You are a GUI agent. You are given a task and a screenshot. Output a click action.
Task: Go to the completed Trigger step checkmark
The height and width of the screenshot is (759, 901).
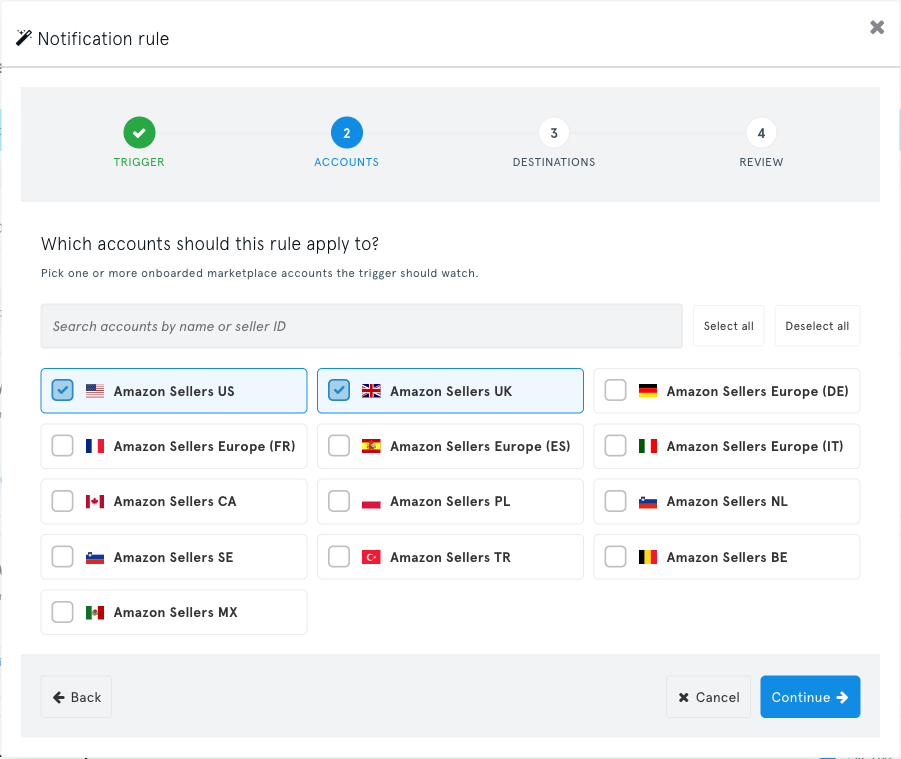coord(139,133)
